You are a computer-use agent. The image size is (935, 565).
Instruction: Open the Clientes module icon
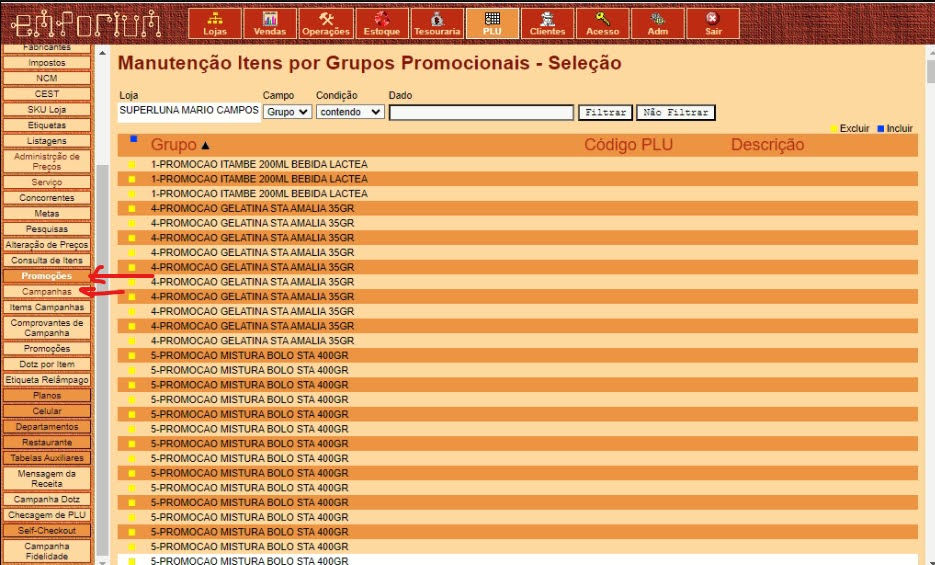tap(547, 24)
